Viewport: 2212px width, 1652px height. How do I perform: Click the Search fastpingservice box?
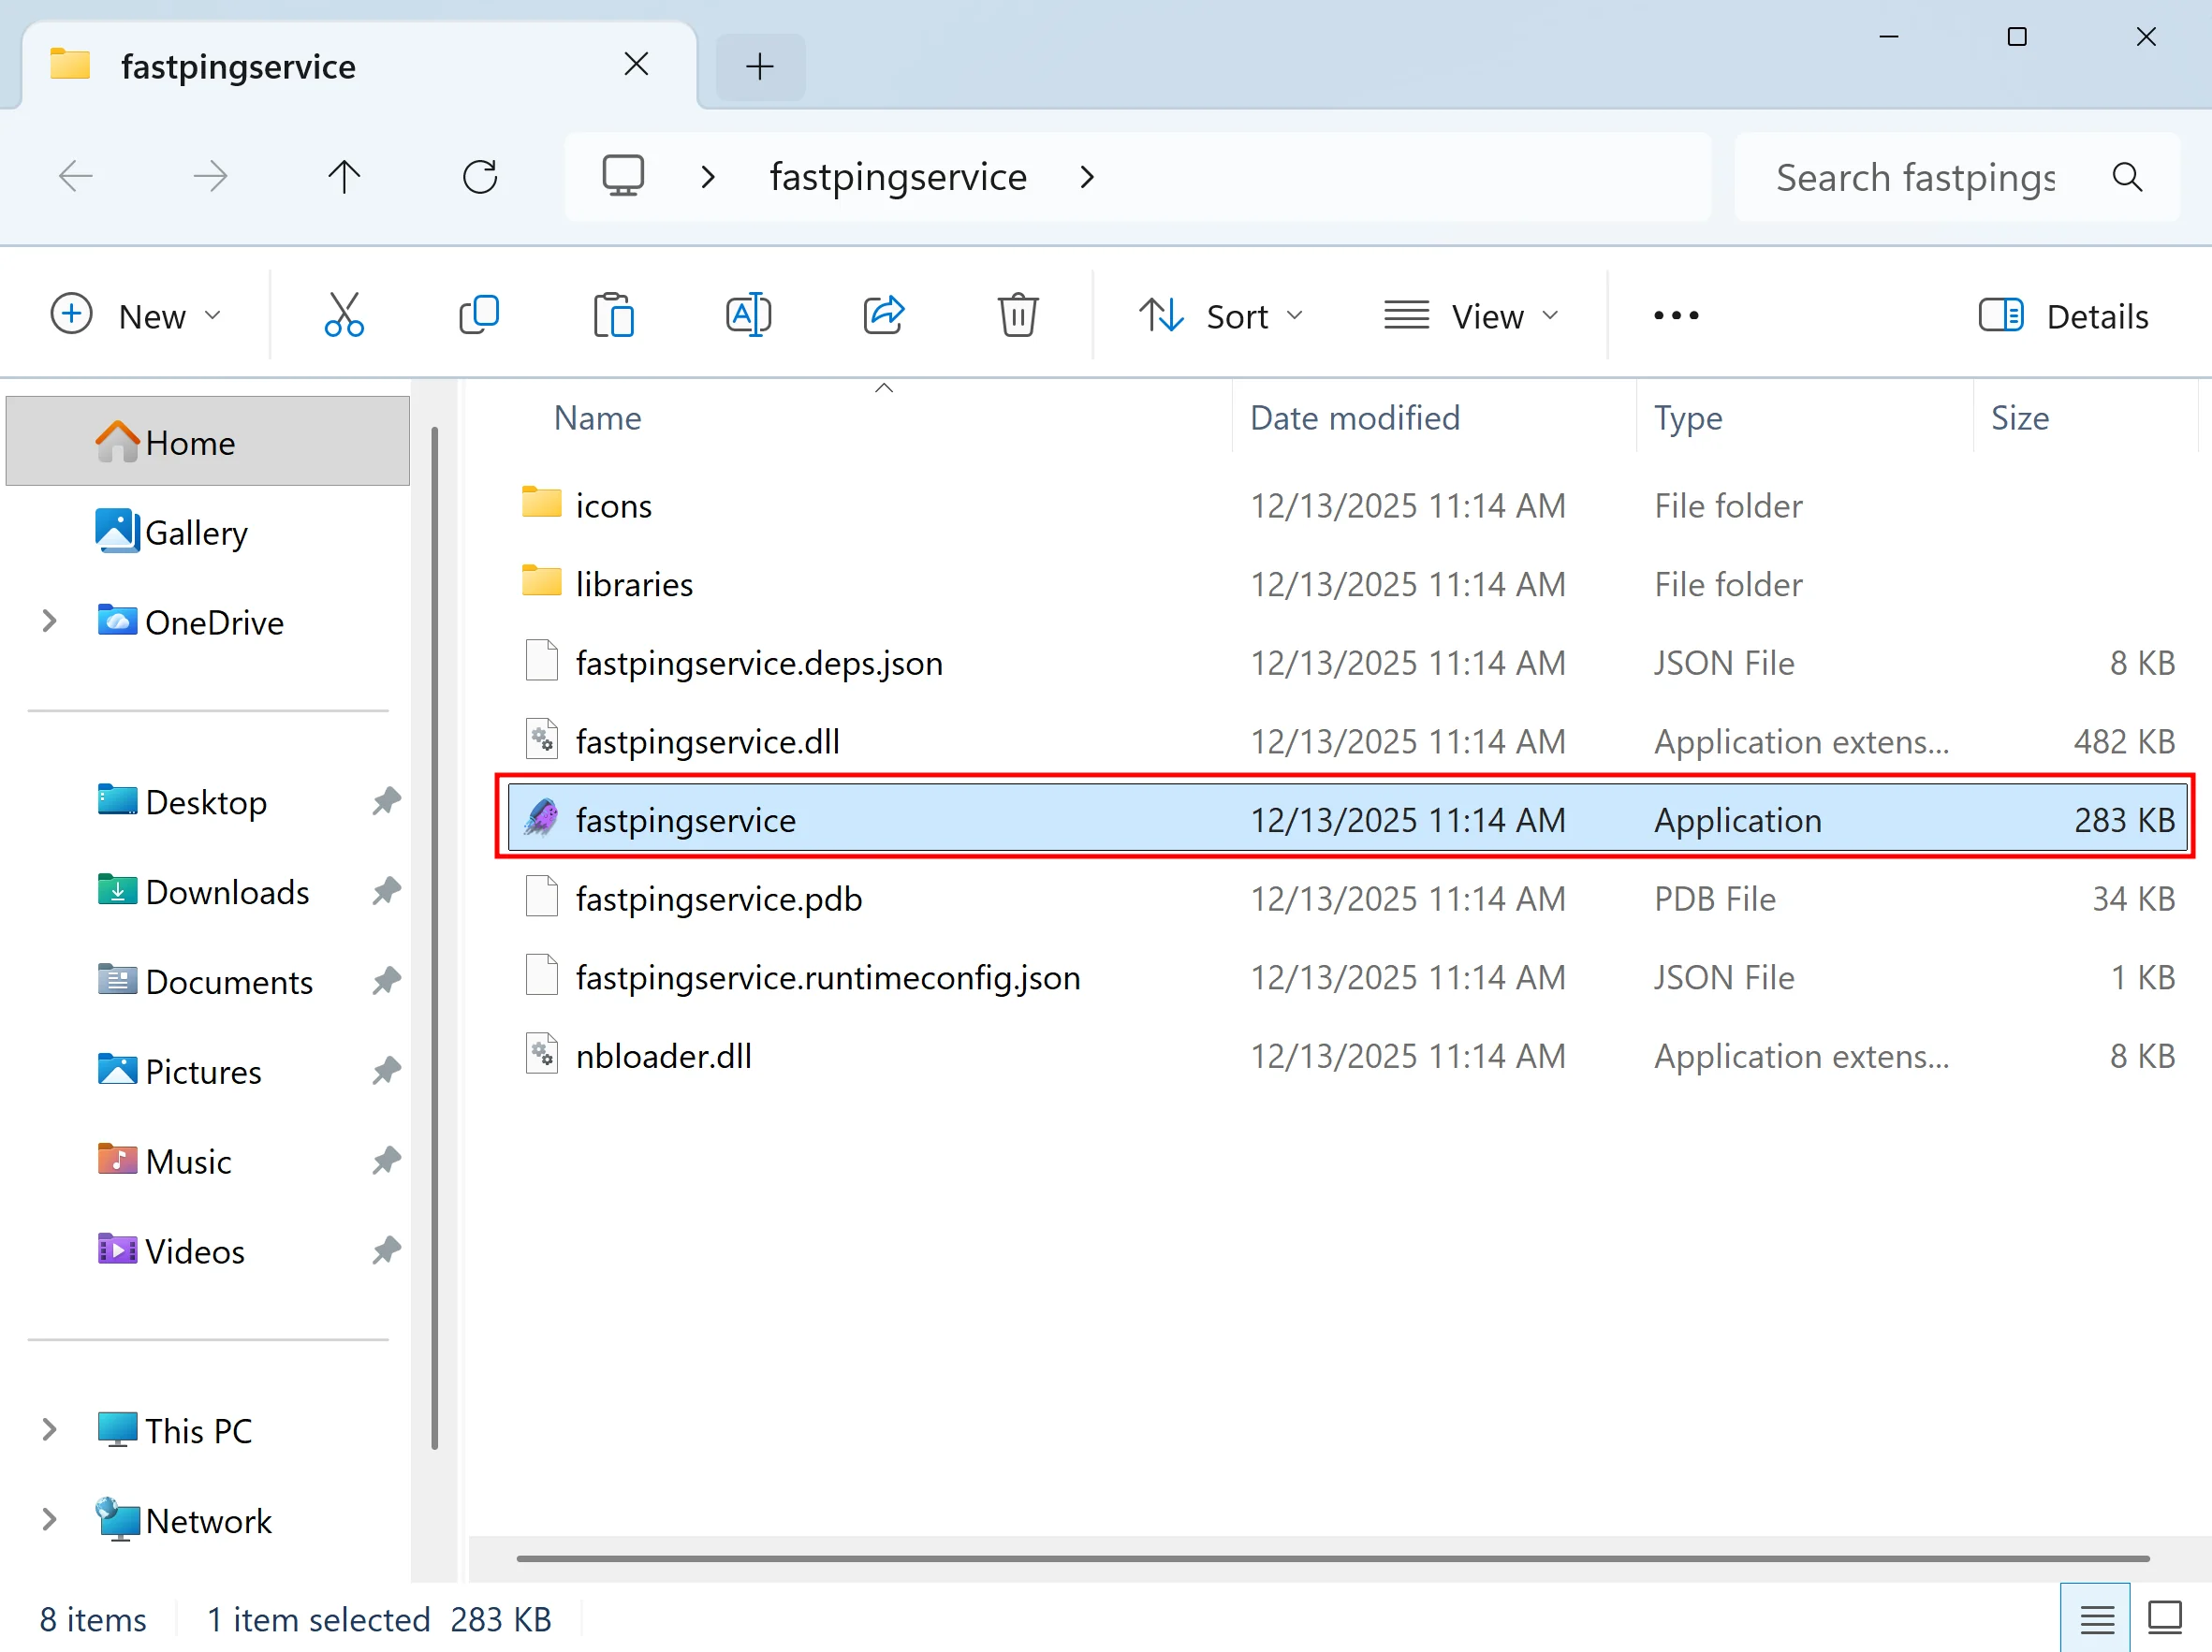coord(1913,178)
